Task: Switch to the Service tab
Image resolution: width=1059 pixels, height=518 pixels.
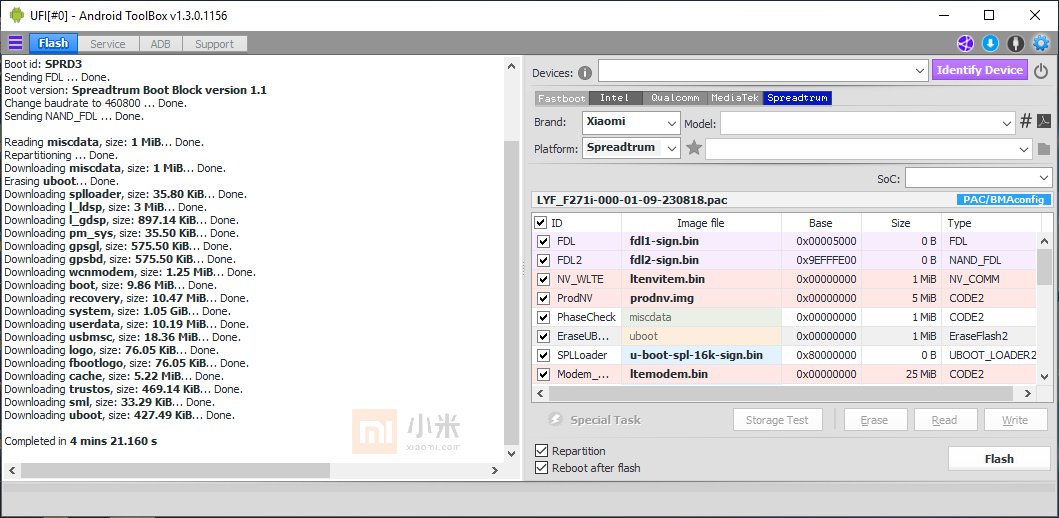Action: pos(108,44)
